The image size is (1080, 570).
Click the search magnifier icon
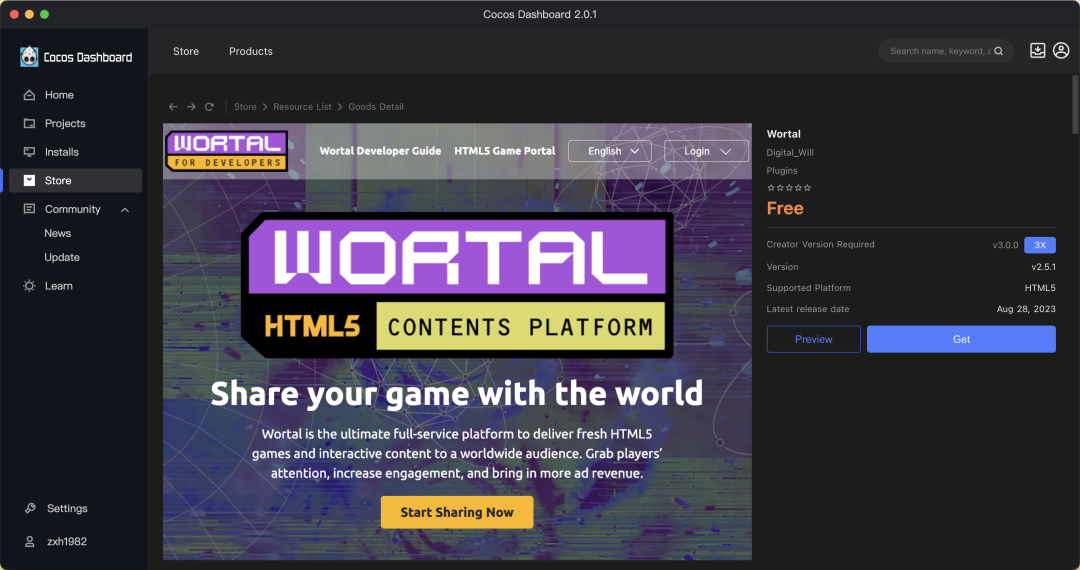[998, 51]
